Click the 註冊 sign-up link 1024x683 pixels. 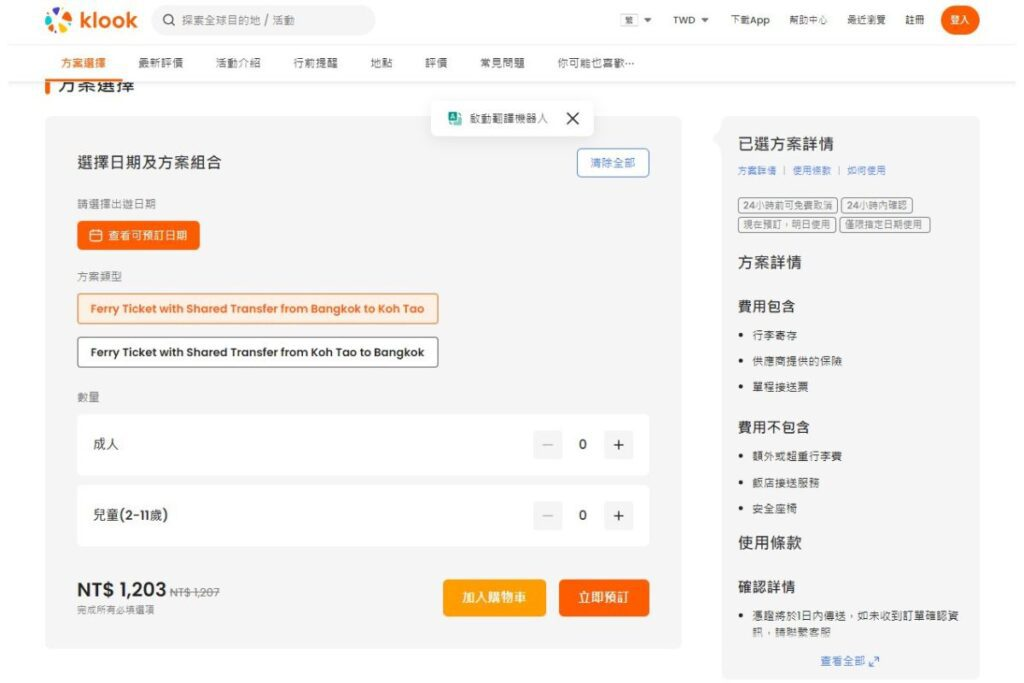pos(914,20)
